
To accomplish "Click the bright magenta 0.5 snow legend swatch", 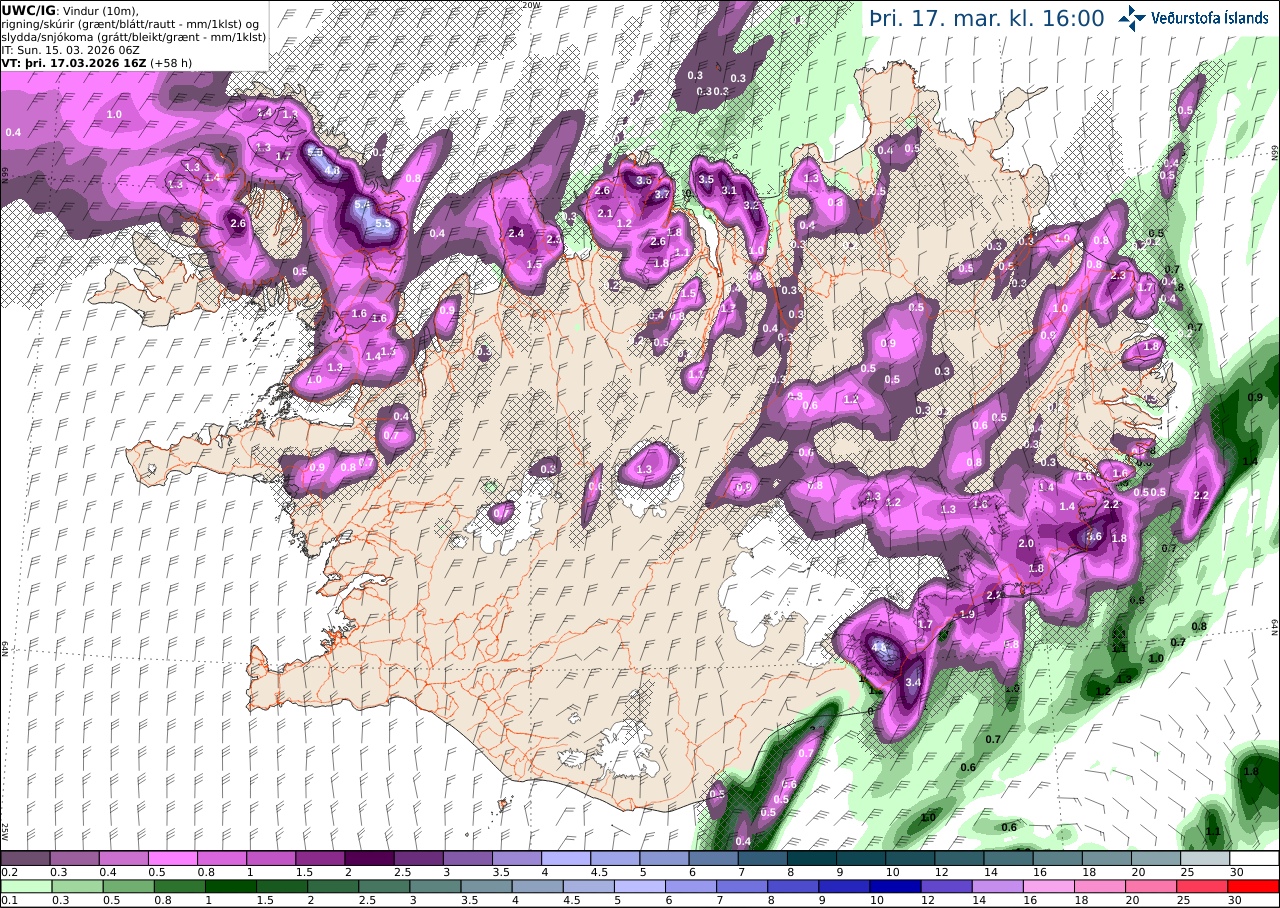I will pyautogui.click(x=172, y=858).
